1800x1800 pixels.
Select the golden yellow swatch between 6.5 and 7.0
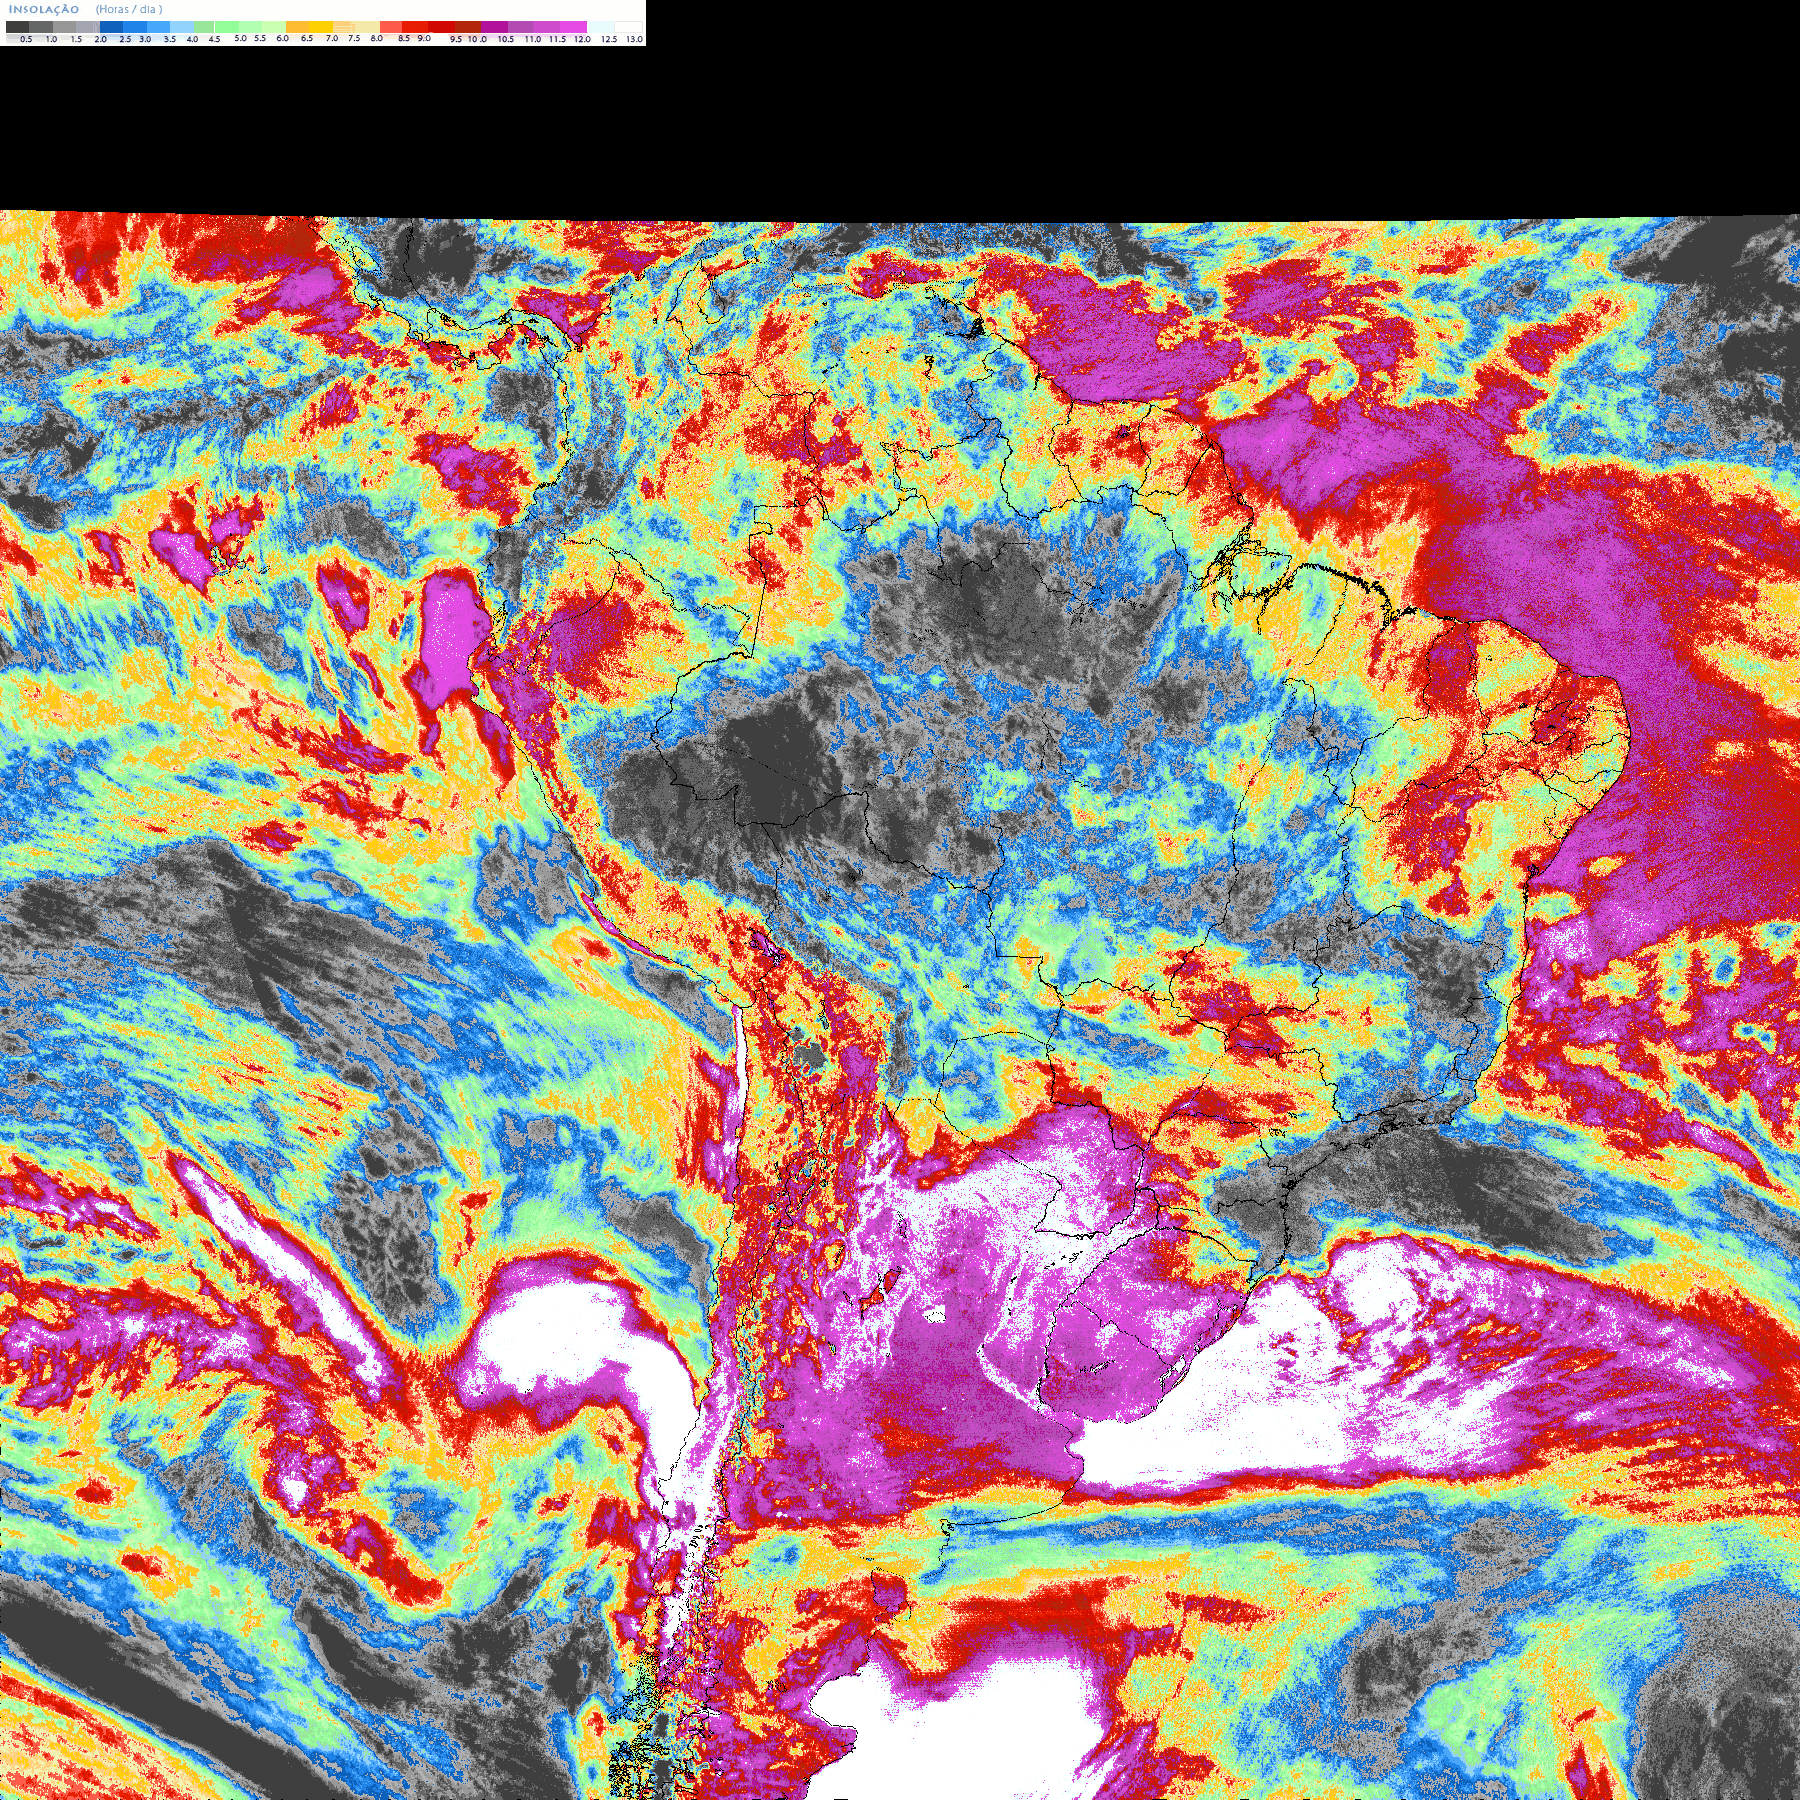click(x=321, y=27)
